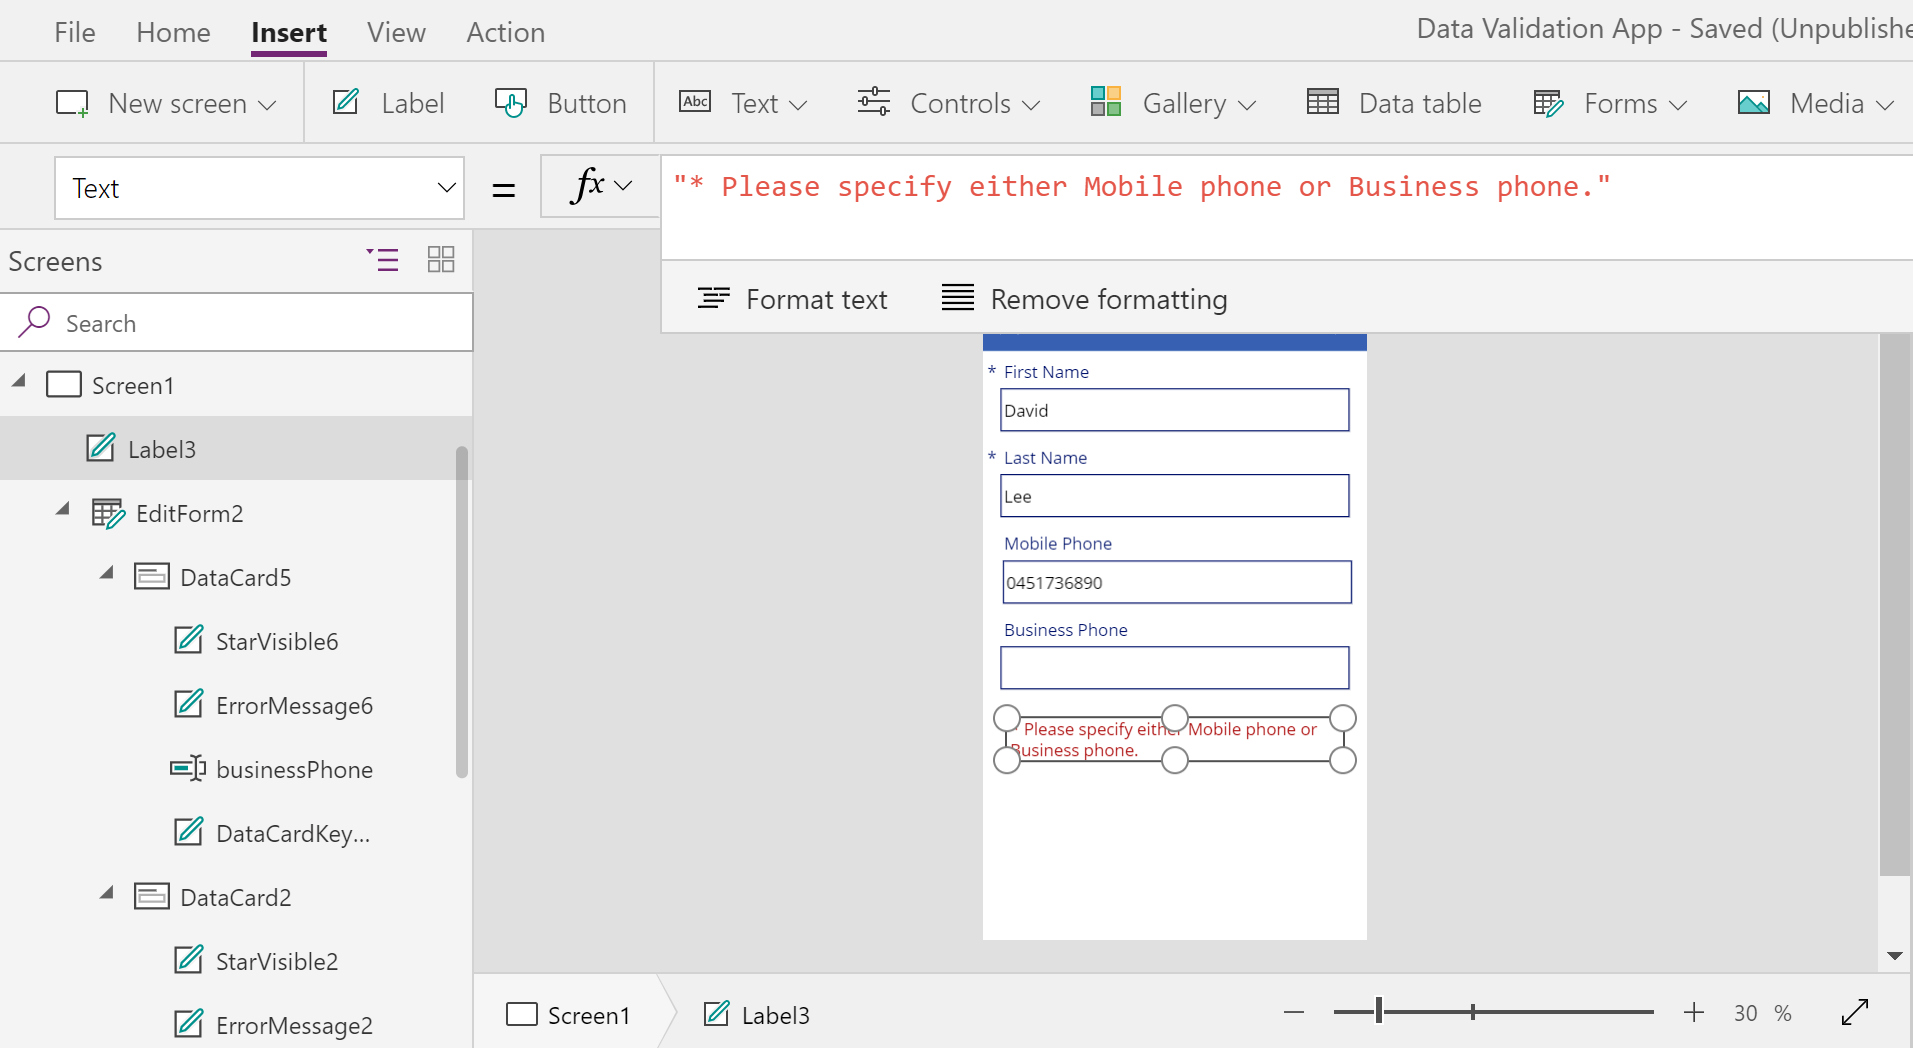Screen dimensions: 1913x1048
Task: Collapse the Screen1 tree node
Action: click(x=19, y=382)
